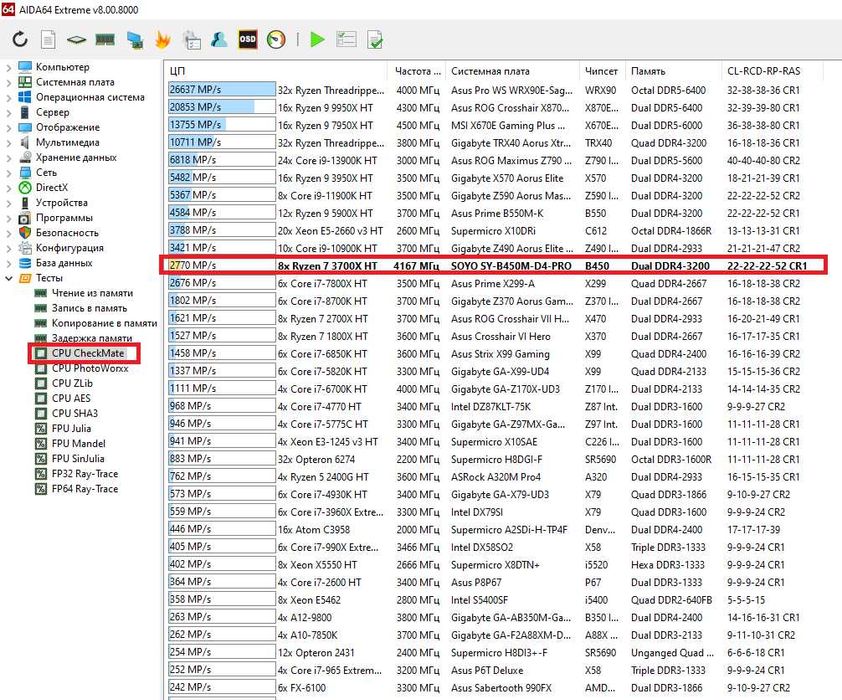Select Программы in the tree

64,217
